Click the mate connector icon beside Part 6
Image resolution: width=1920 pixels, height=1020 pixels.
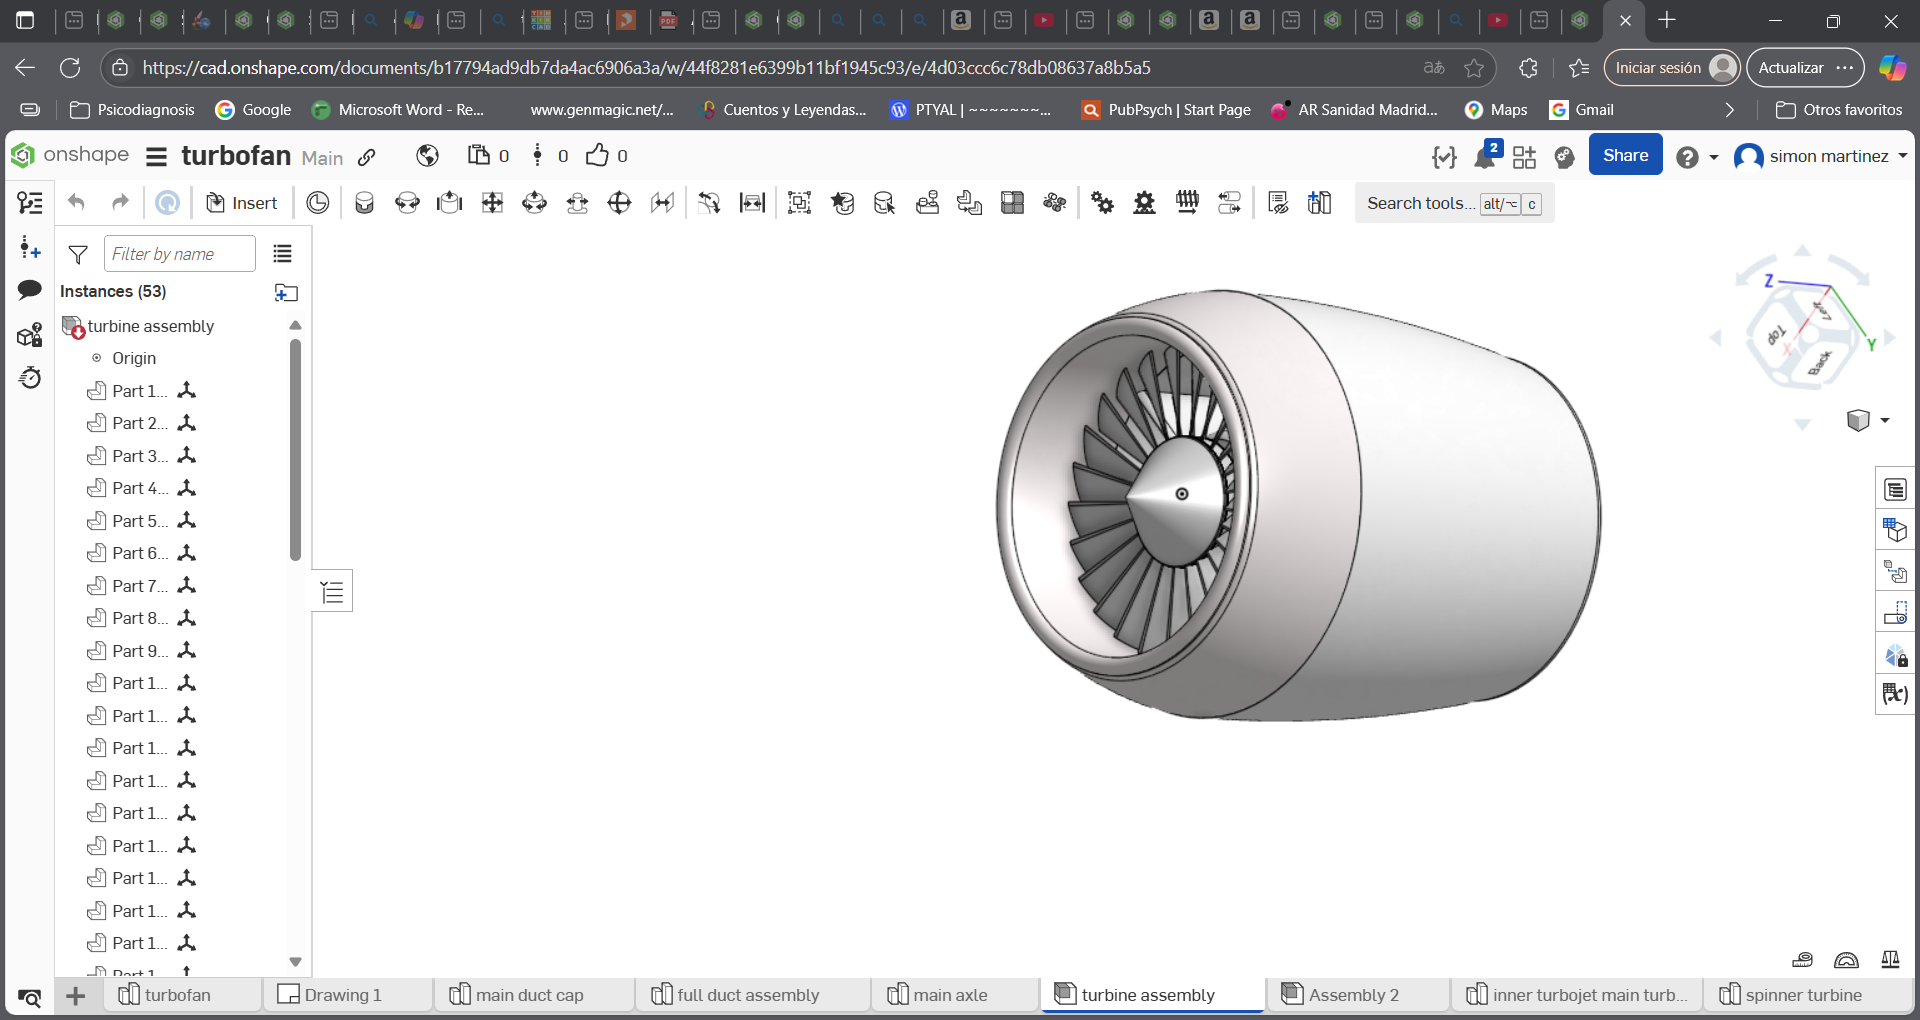pyautogui.click(x=187, y=553)
